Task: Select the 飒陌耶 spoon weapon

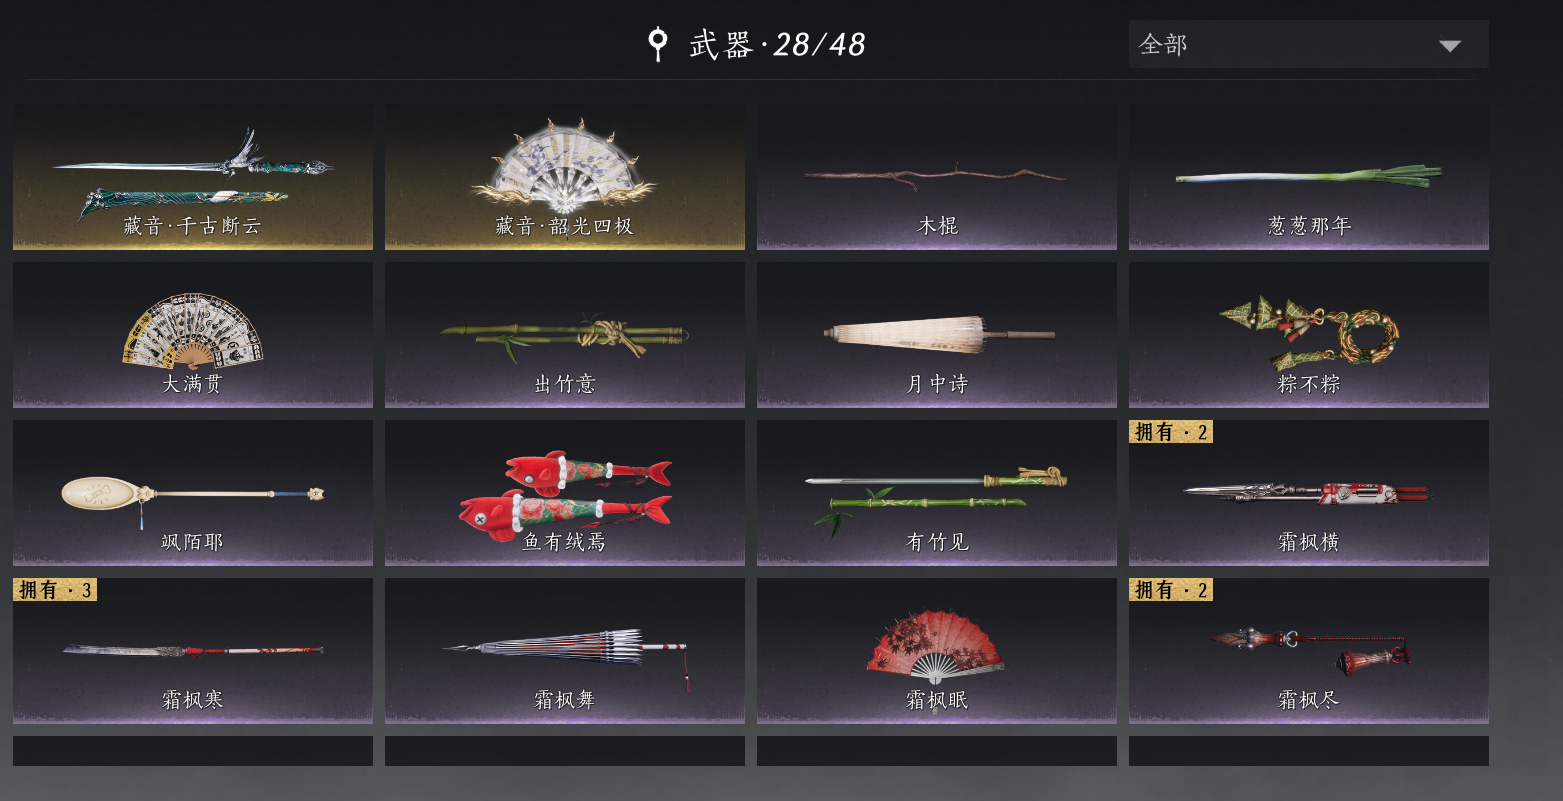Action: coord(193,493)
